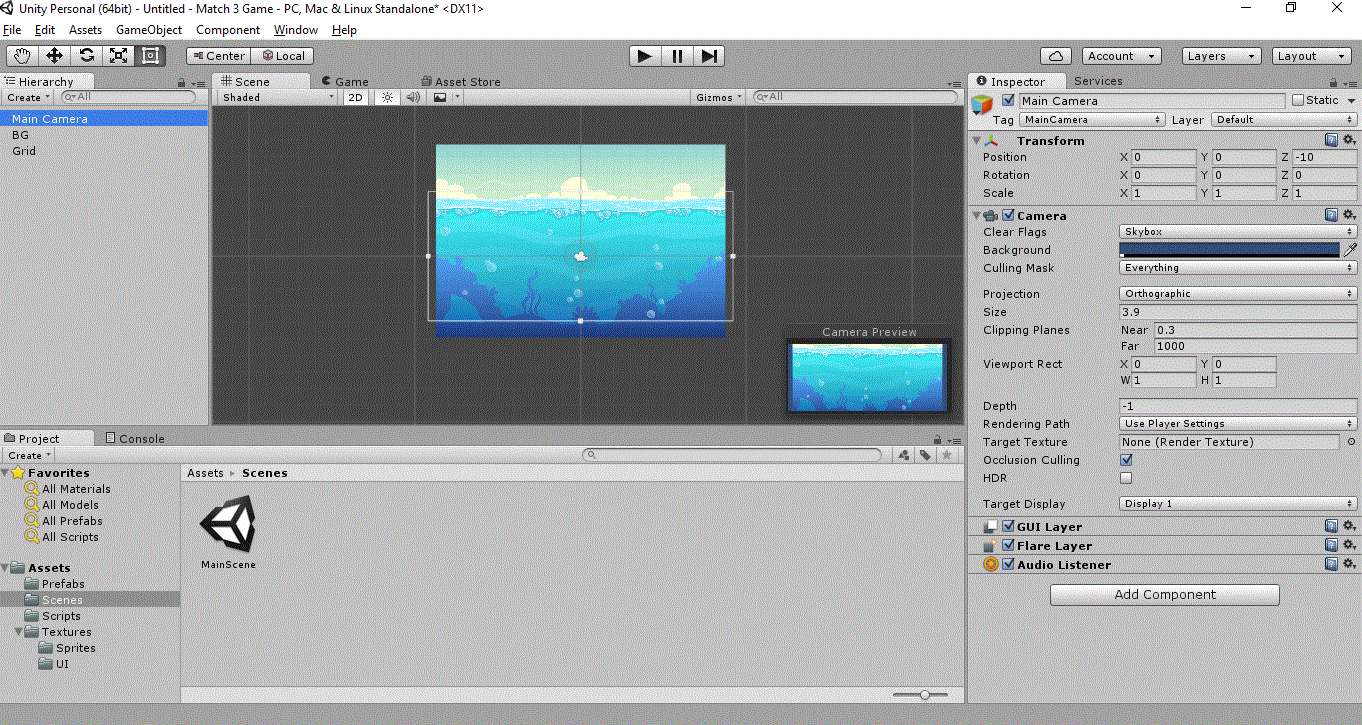Enable HDR for the camera
This screenshot has width=1362, height=725.
[x=1126, y=478]
